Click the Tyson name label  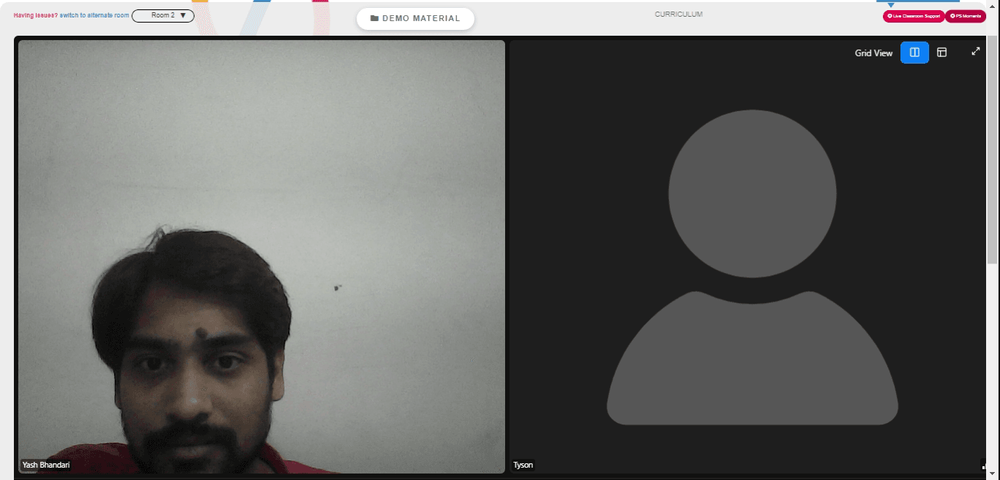pyautogui.click(x=523, y=465)
